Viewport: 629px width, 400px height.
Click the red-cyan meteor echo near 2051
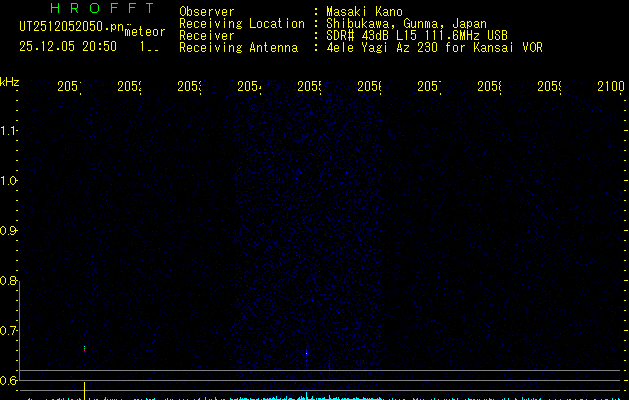[84, 348]
